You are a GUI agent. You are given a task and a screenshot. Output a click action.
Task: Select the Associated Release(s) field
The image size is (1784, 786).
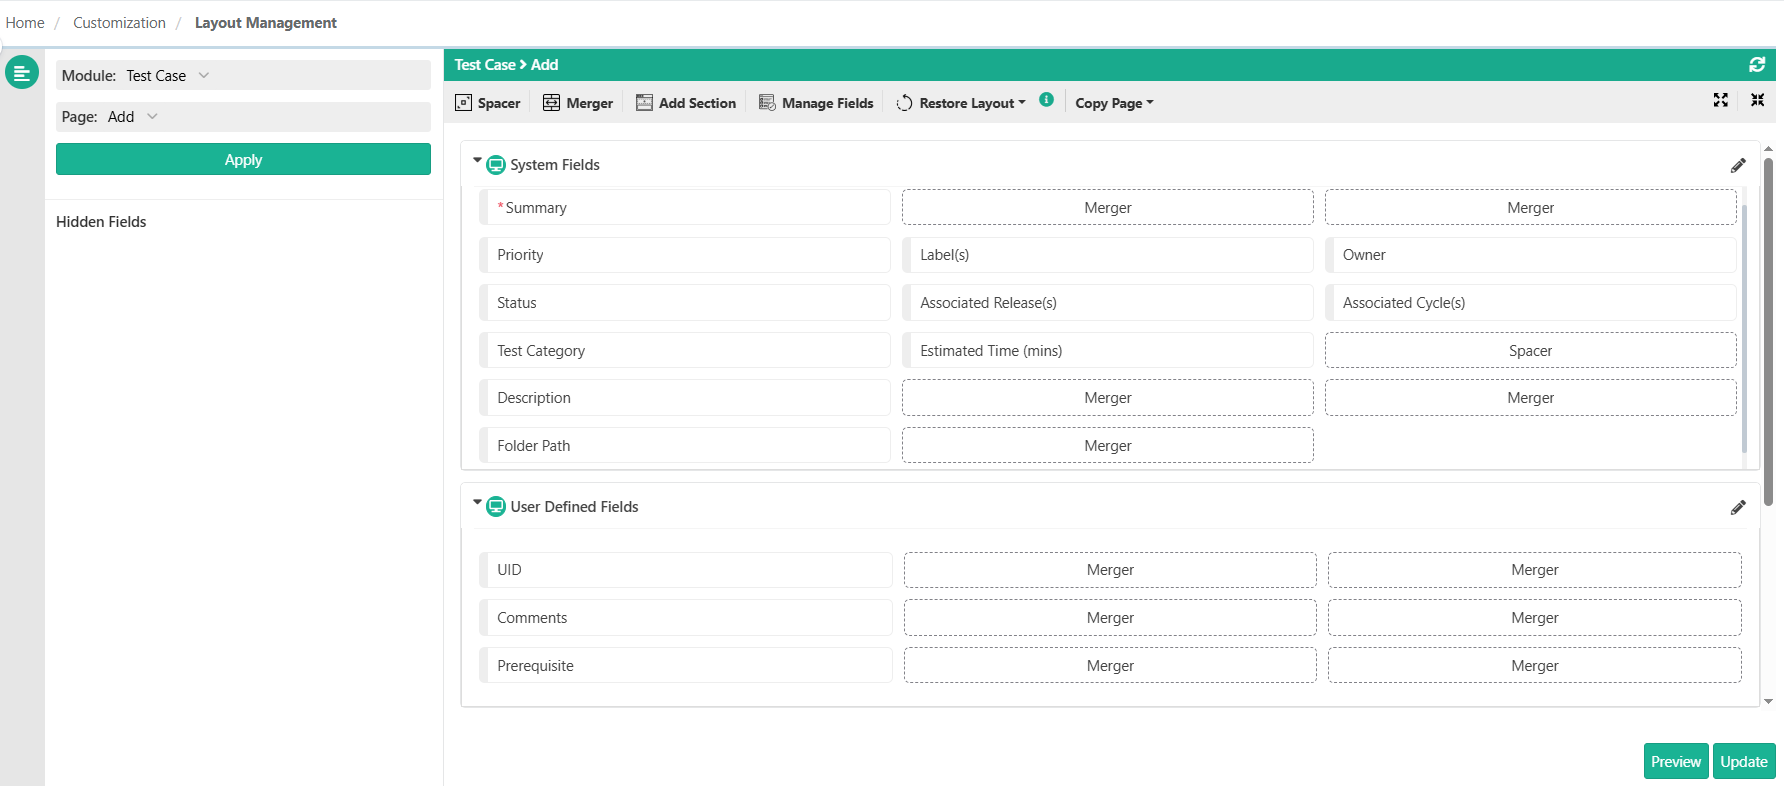tap(1108, 303)
